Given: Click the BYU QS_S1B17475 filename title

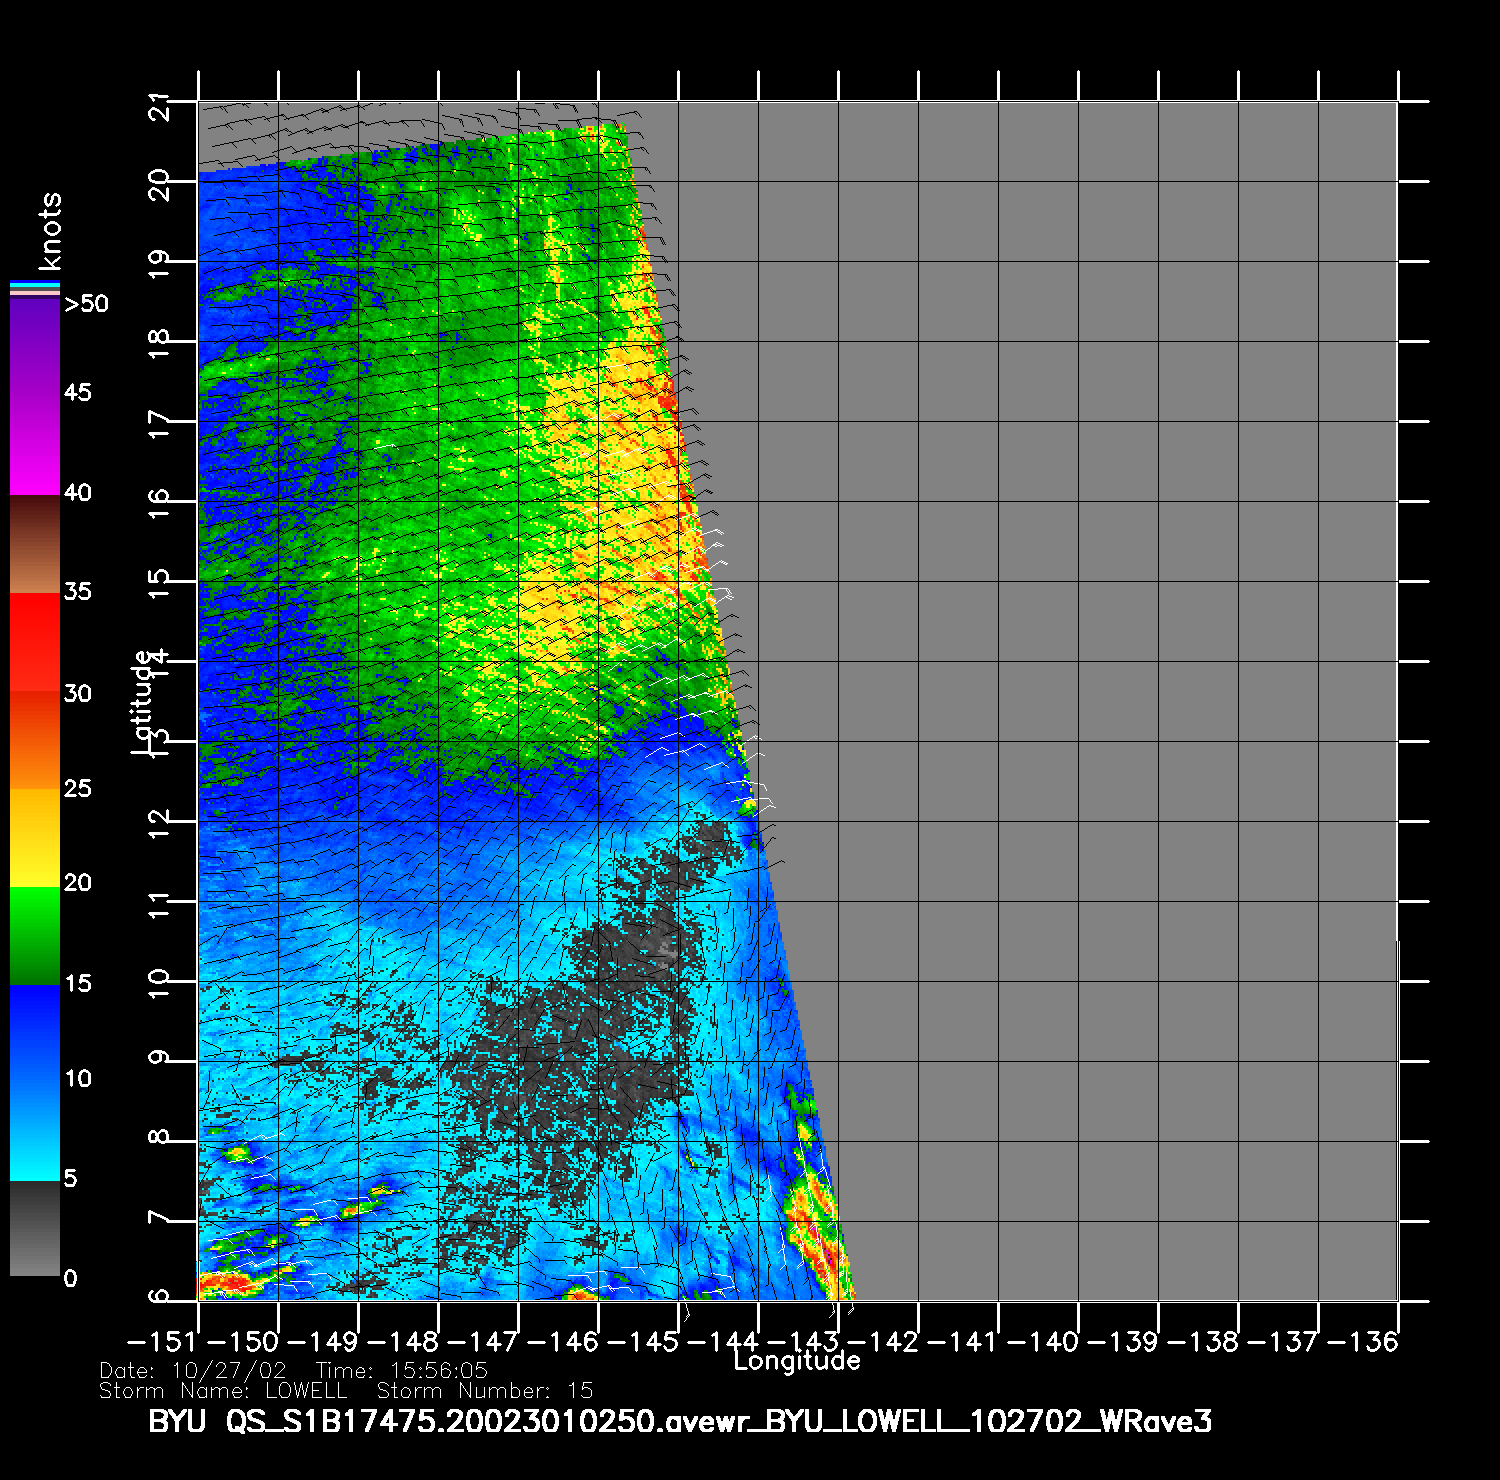Looking at the screenshot, I should [680, 1421].
